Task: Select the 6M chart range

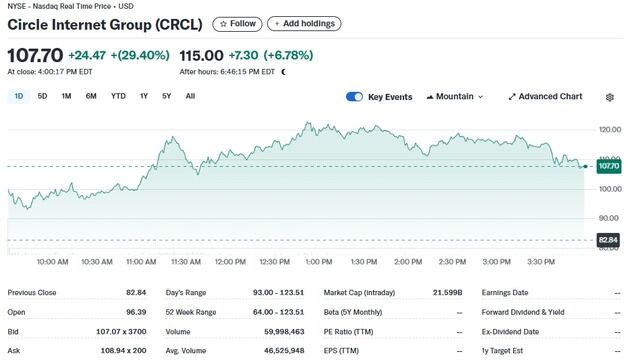Action: point(91,96)
